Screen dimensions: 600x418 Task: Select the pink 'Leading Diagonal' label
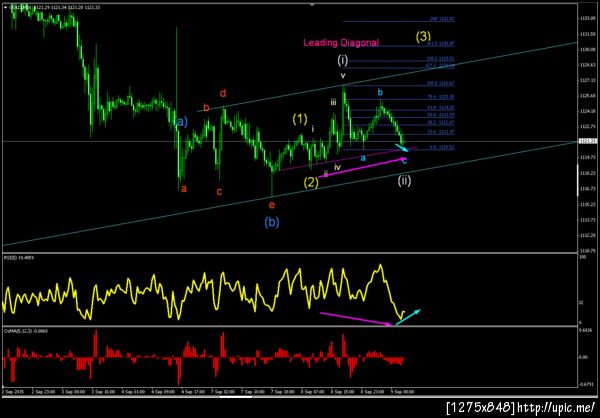341,43
